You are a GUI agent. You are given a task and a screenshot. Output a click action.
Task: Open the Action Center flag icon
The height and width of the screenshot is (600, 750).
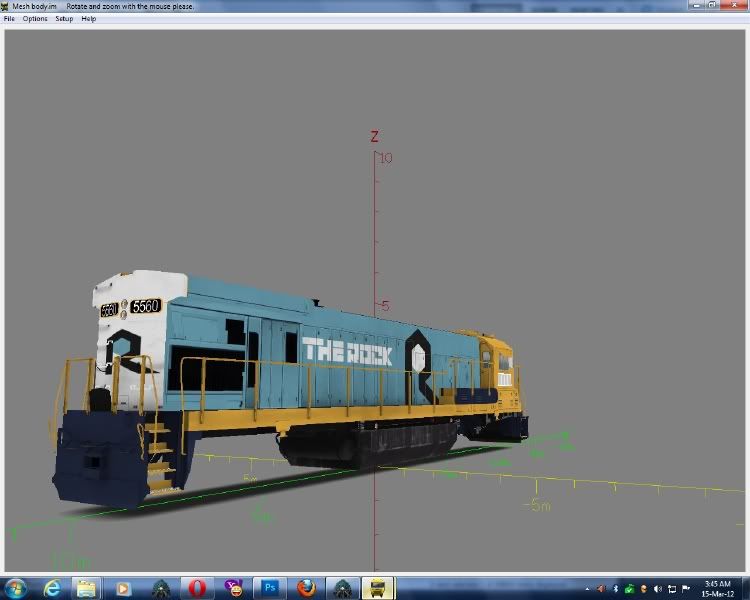tap(685, 589)
